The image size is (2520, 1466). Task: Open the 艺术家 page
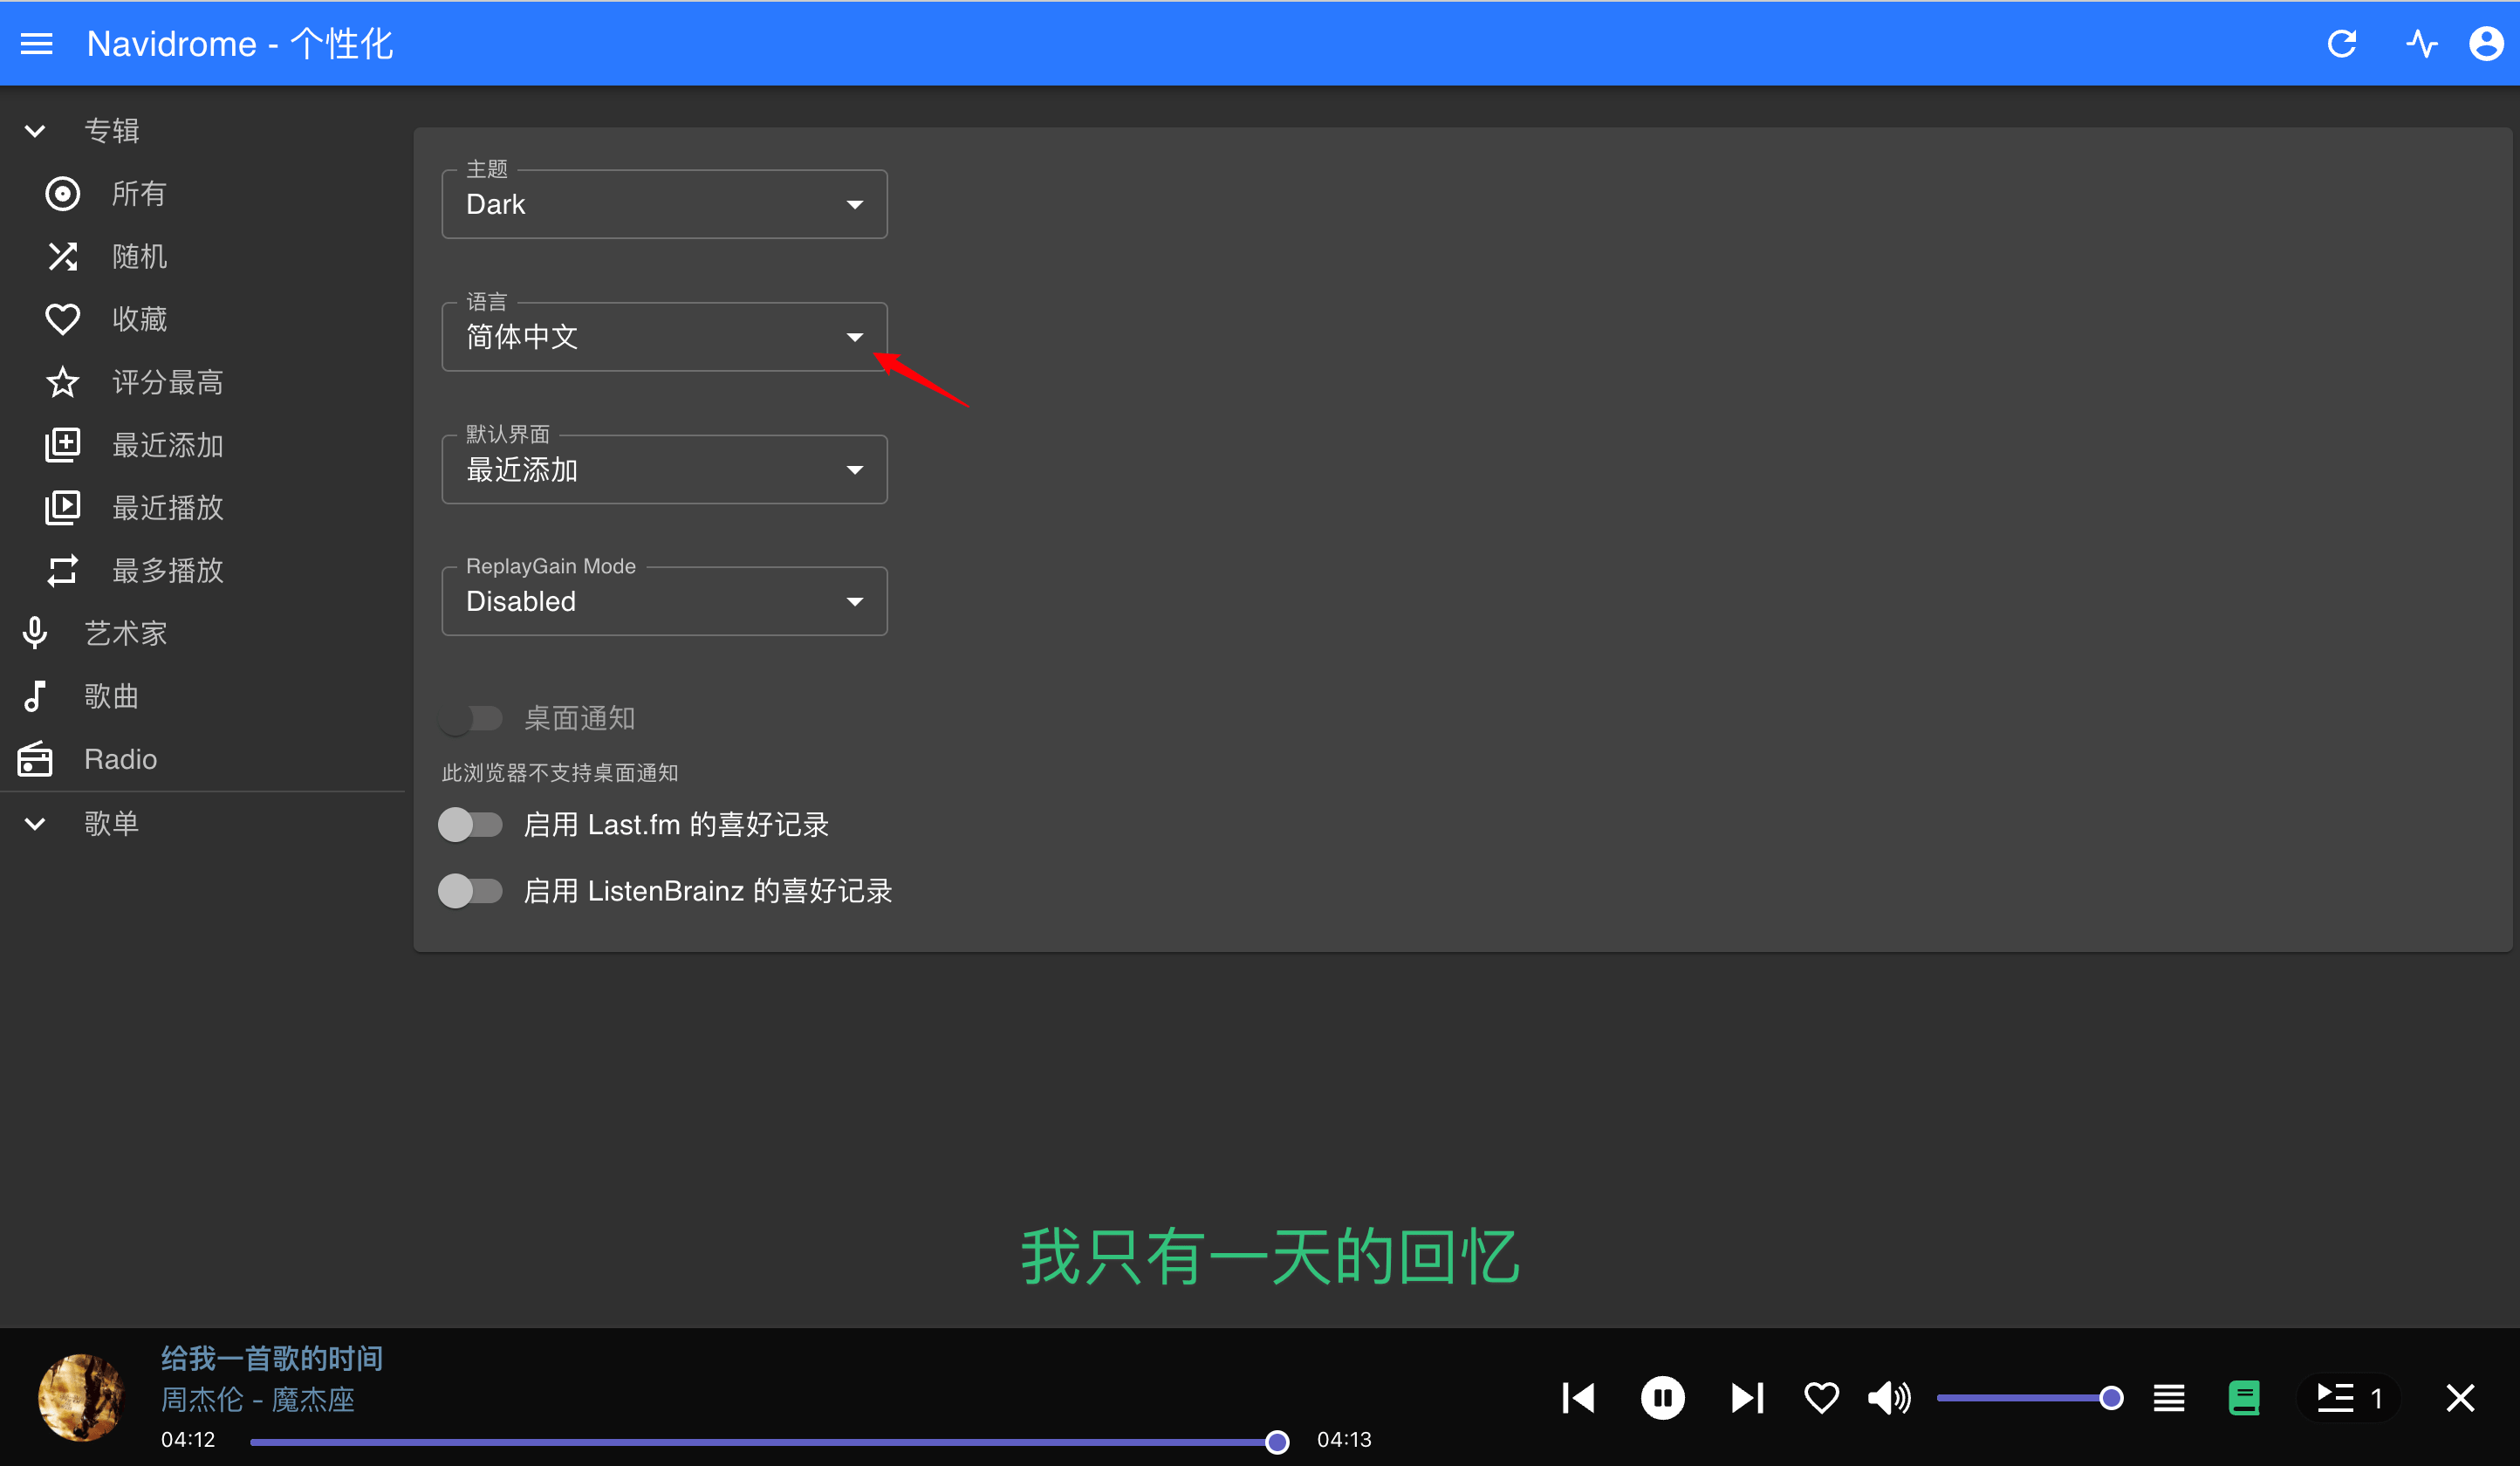pos(125,633)
